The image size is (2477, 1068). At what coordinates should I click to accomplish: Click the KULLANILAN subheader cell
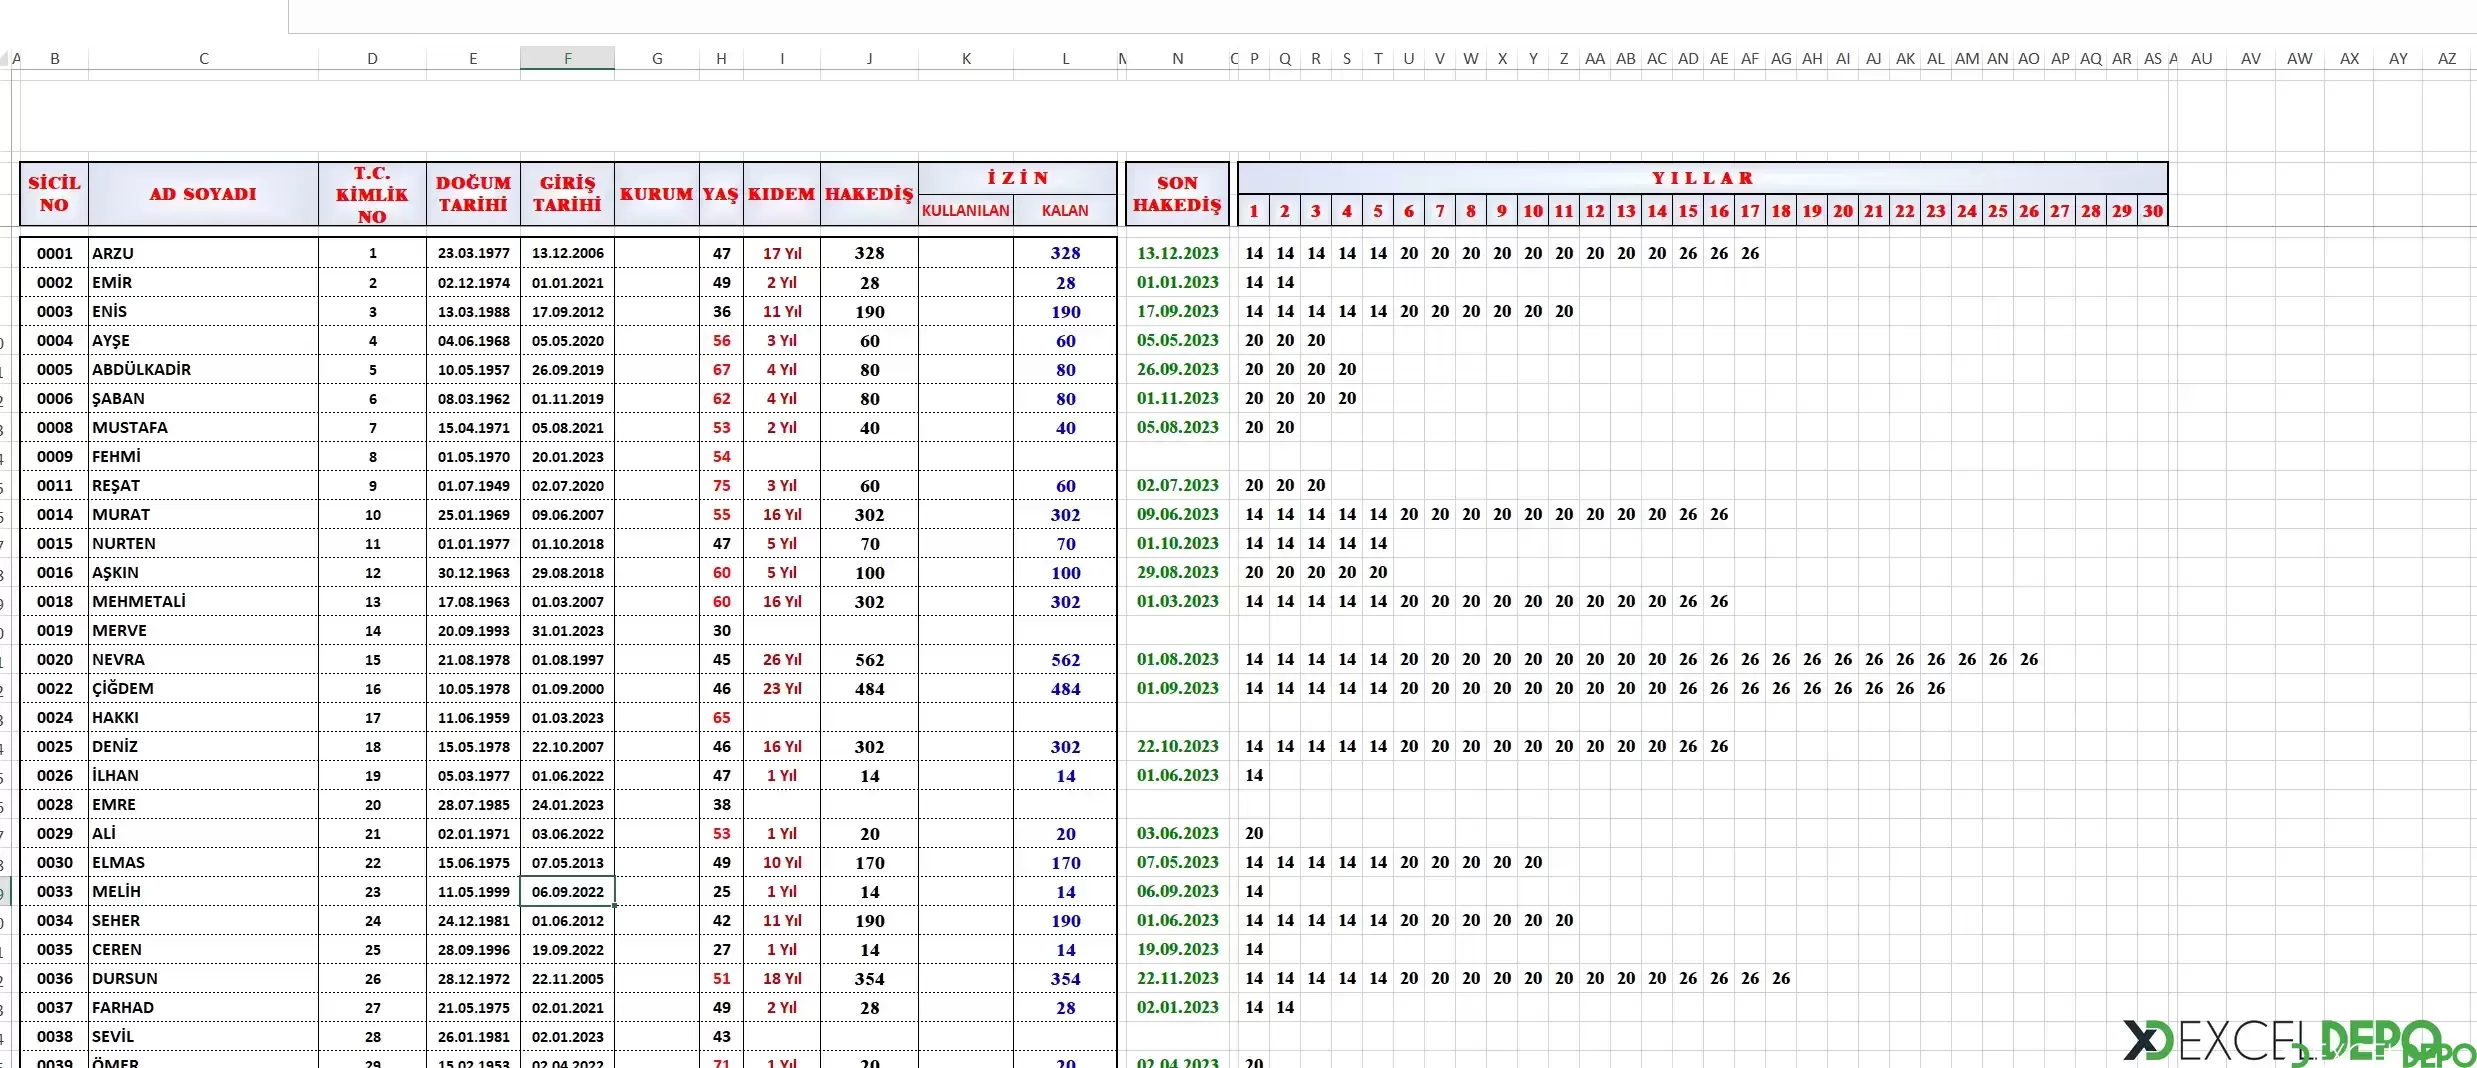[965, 210]
